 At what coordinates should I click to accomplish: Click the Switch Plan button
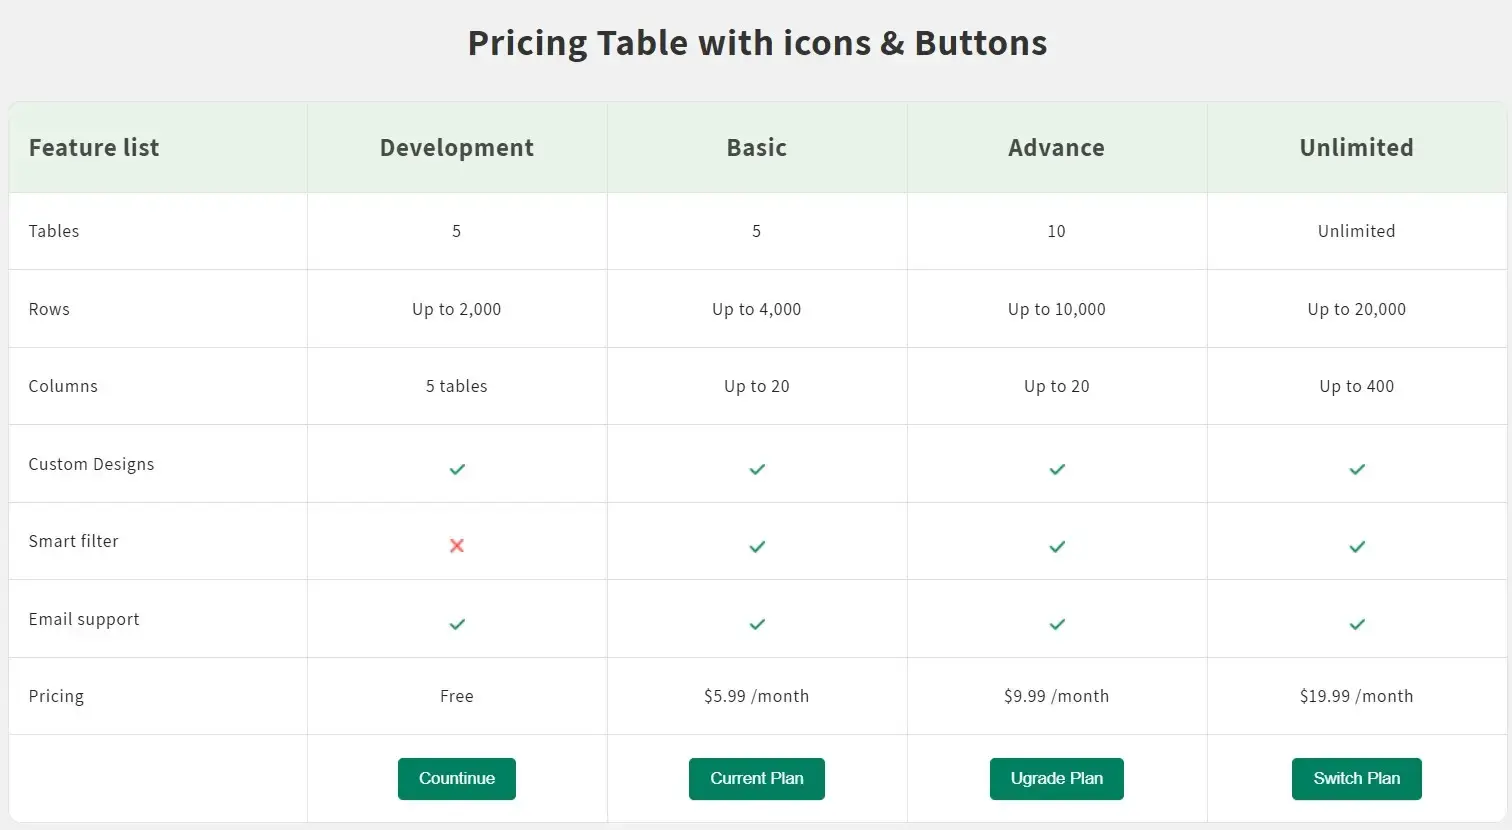1357,779
